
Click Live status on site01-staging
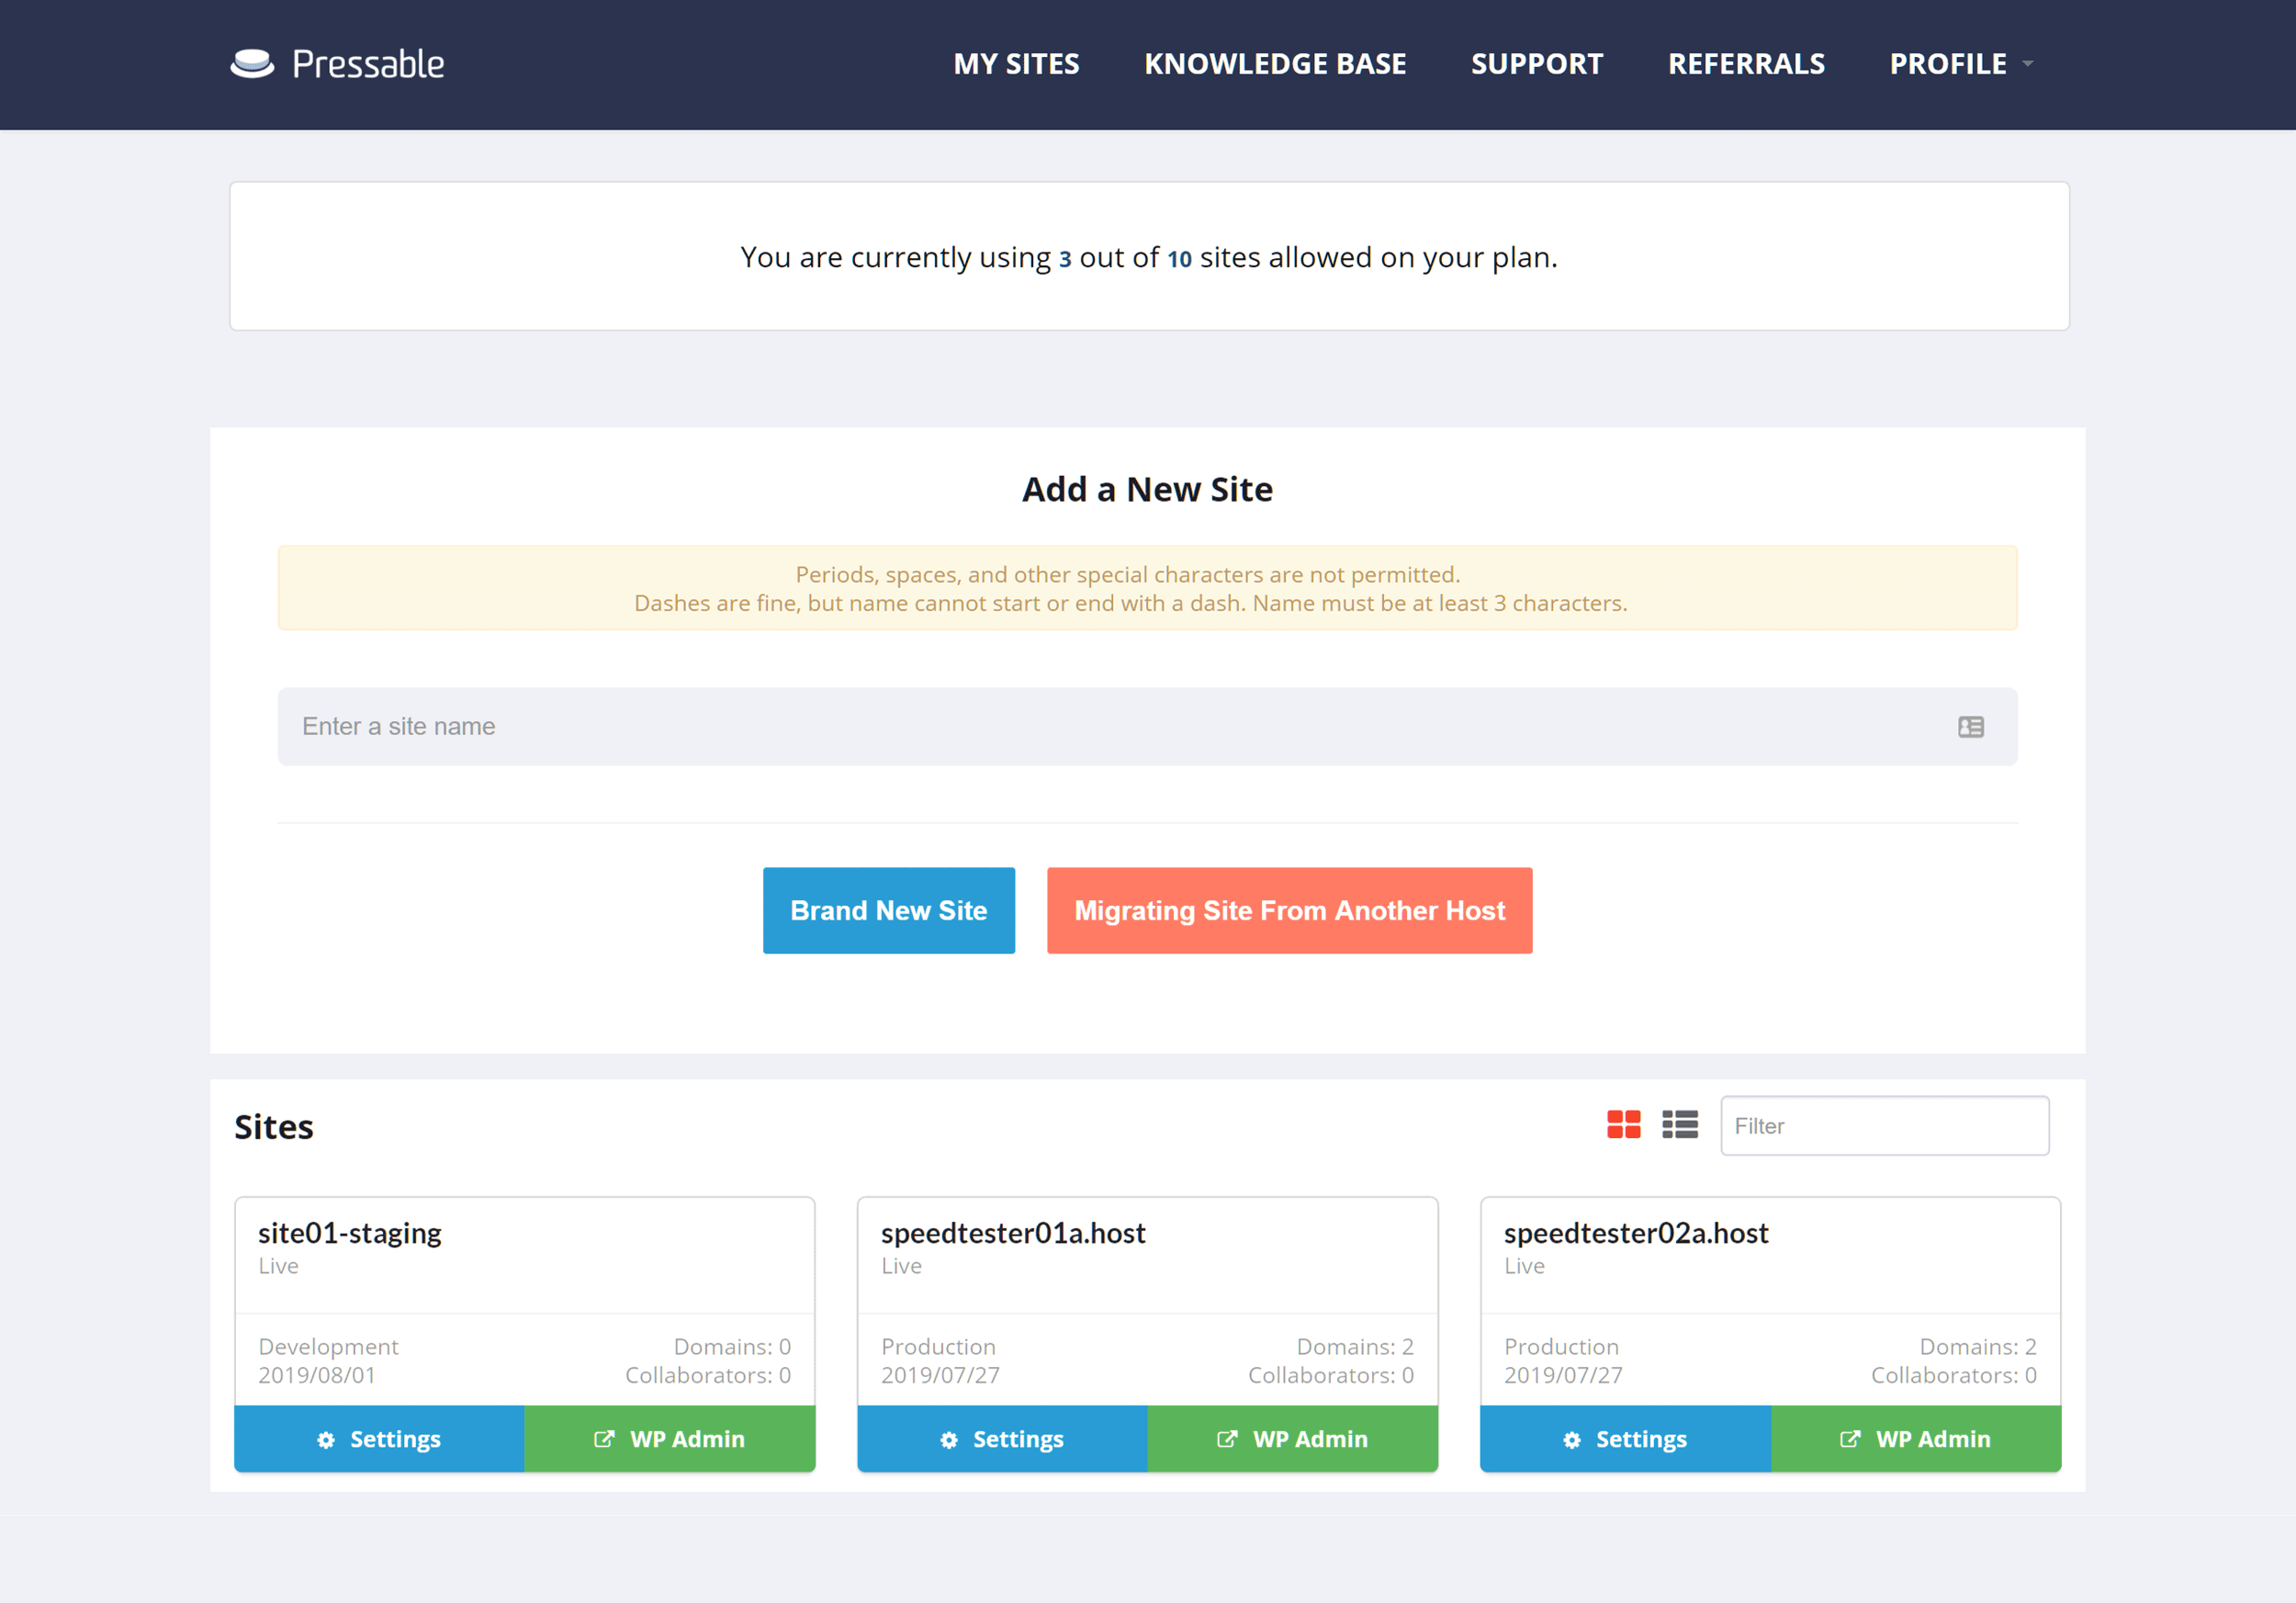[278, 1266]
